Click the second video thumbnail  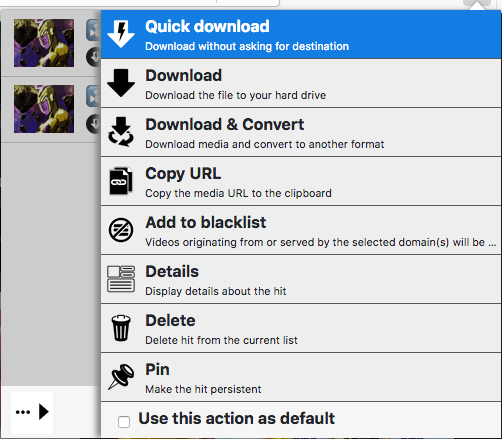[44, 109]
